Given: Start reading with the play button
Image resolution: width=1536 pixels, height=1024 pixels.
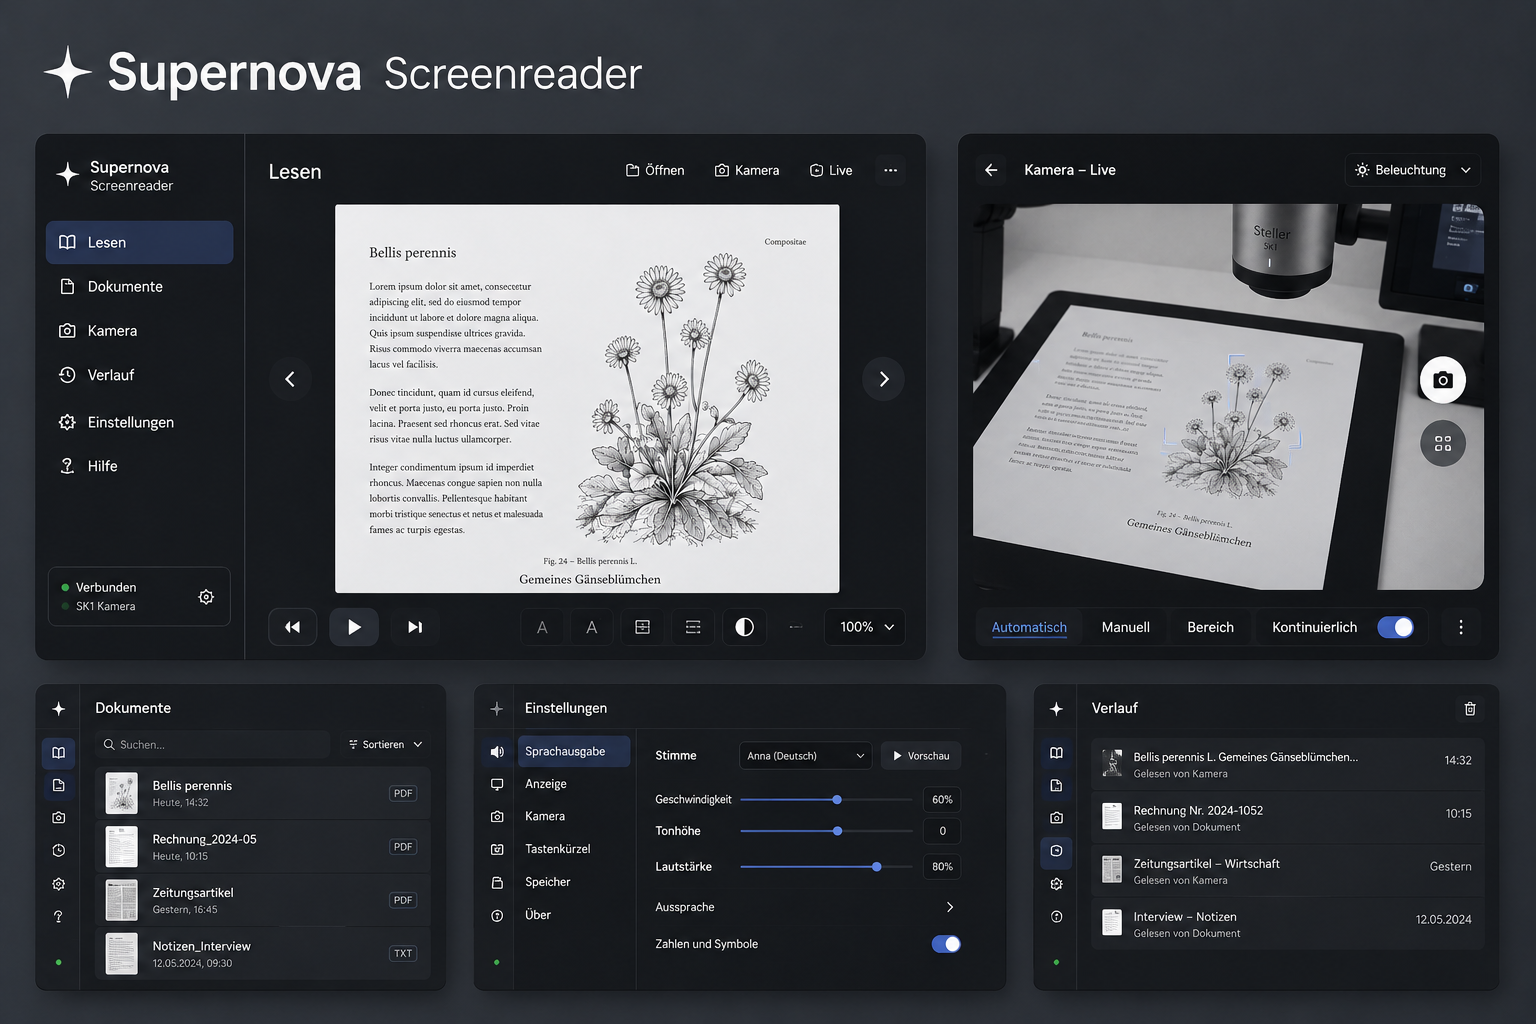Looking at the screenshot, I should pos(354,627).
